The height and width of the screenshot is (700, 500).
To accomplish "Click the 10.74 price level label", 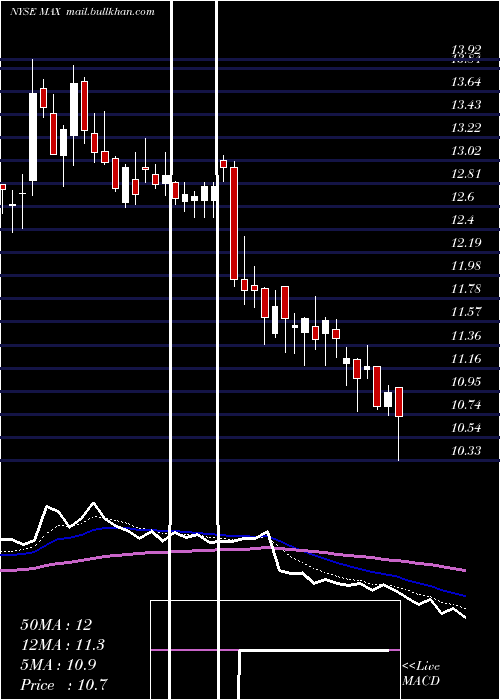I will (x=466, y=404).
